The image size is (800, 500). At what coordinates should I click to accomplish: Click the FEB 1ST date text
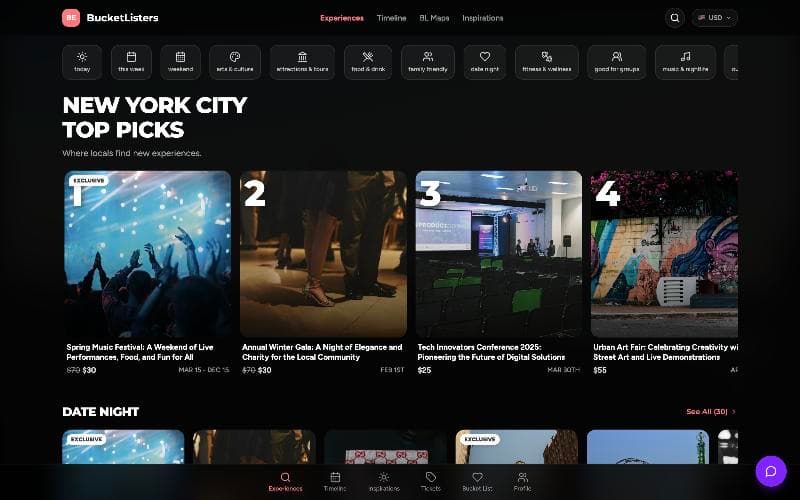point(392,370)
